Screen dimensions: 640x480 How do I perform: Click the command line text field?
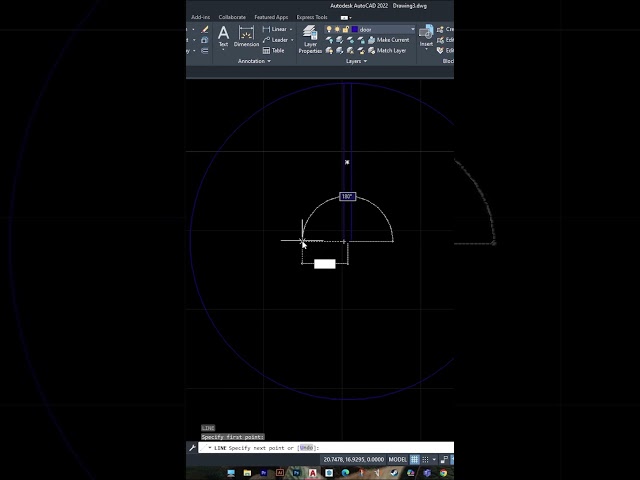coord(326,448)
